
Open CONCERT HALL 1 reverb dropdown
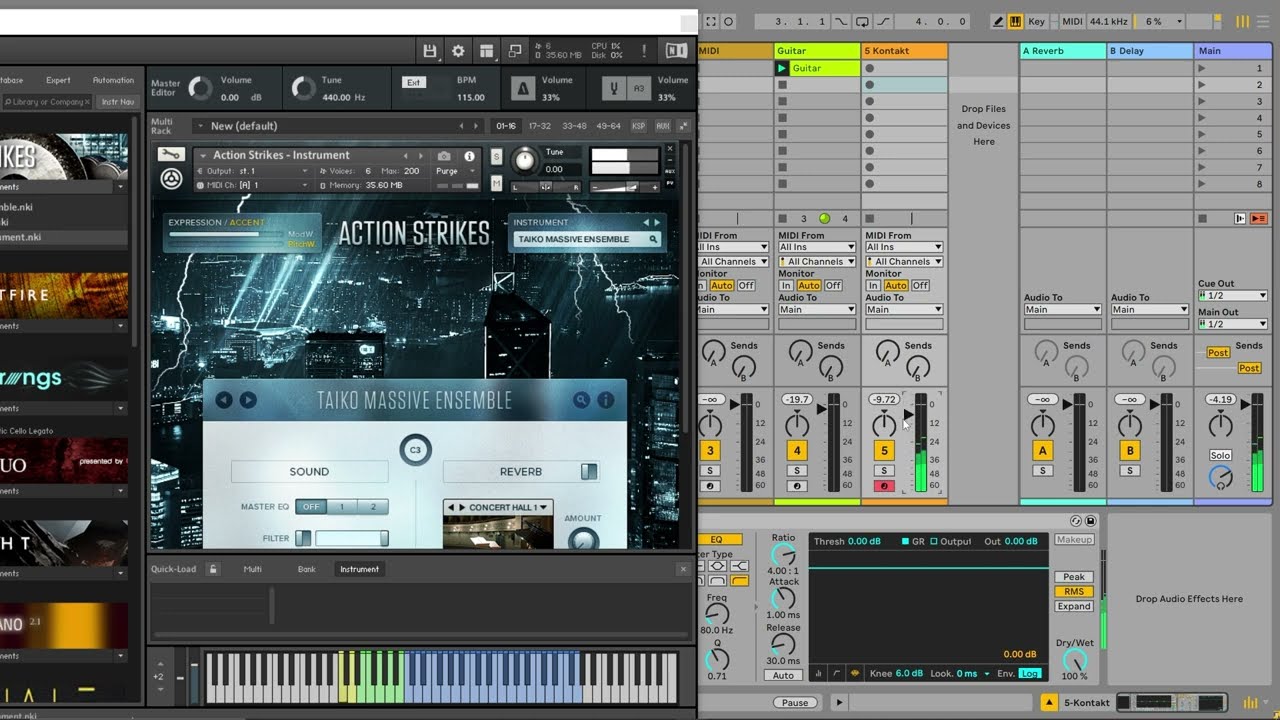point(498,507)
